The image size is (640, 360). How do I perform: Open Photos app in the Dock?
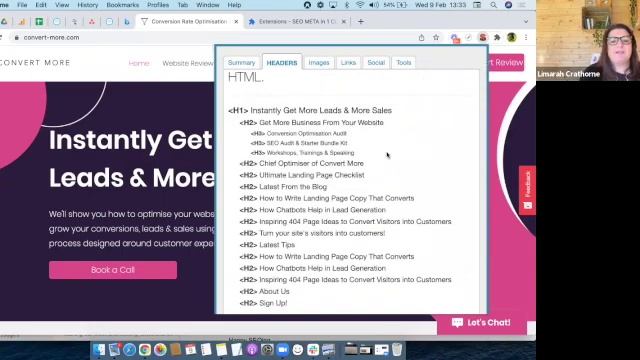coord(160,350)
